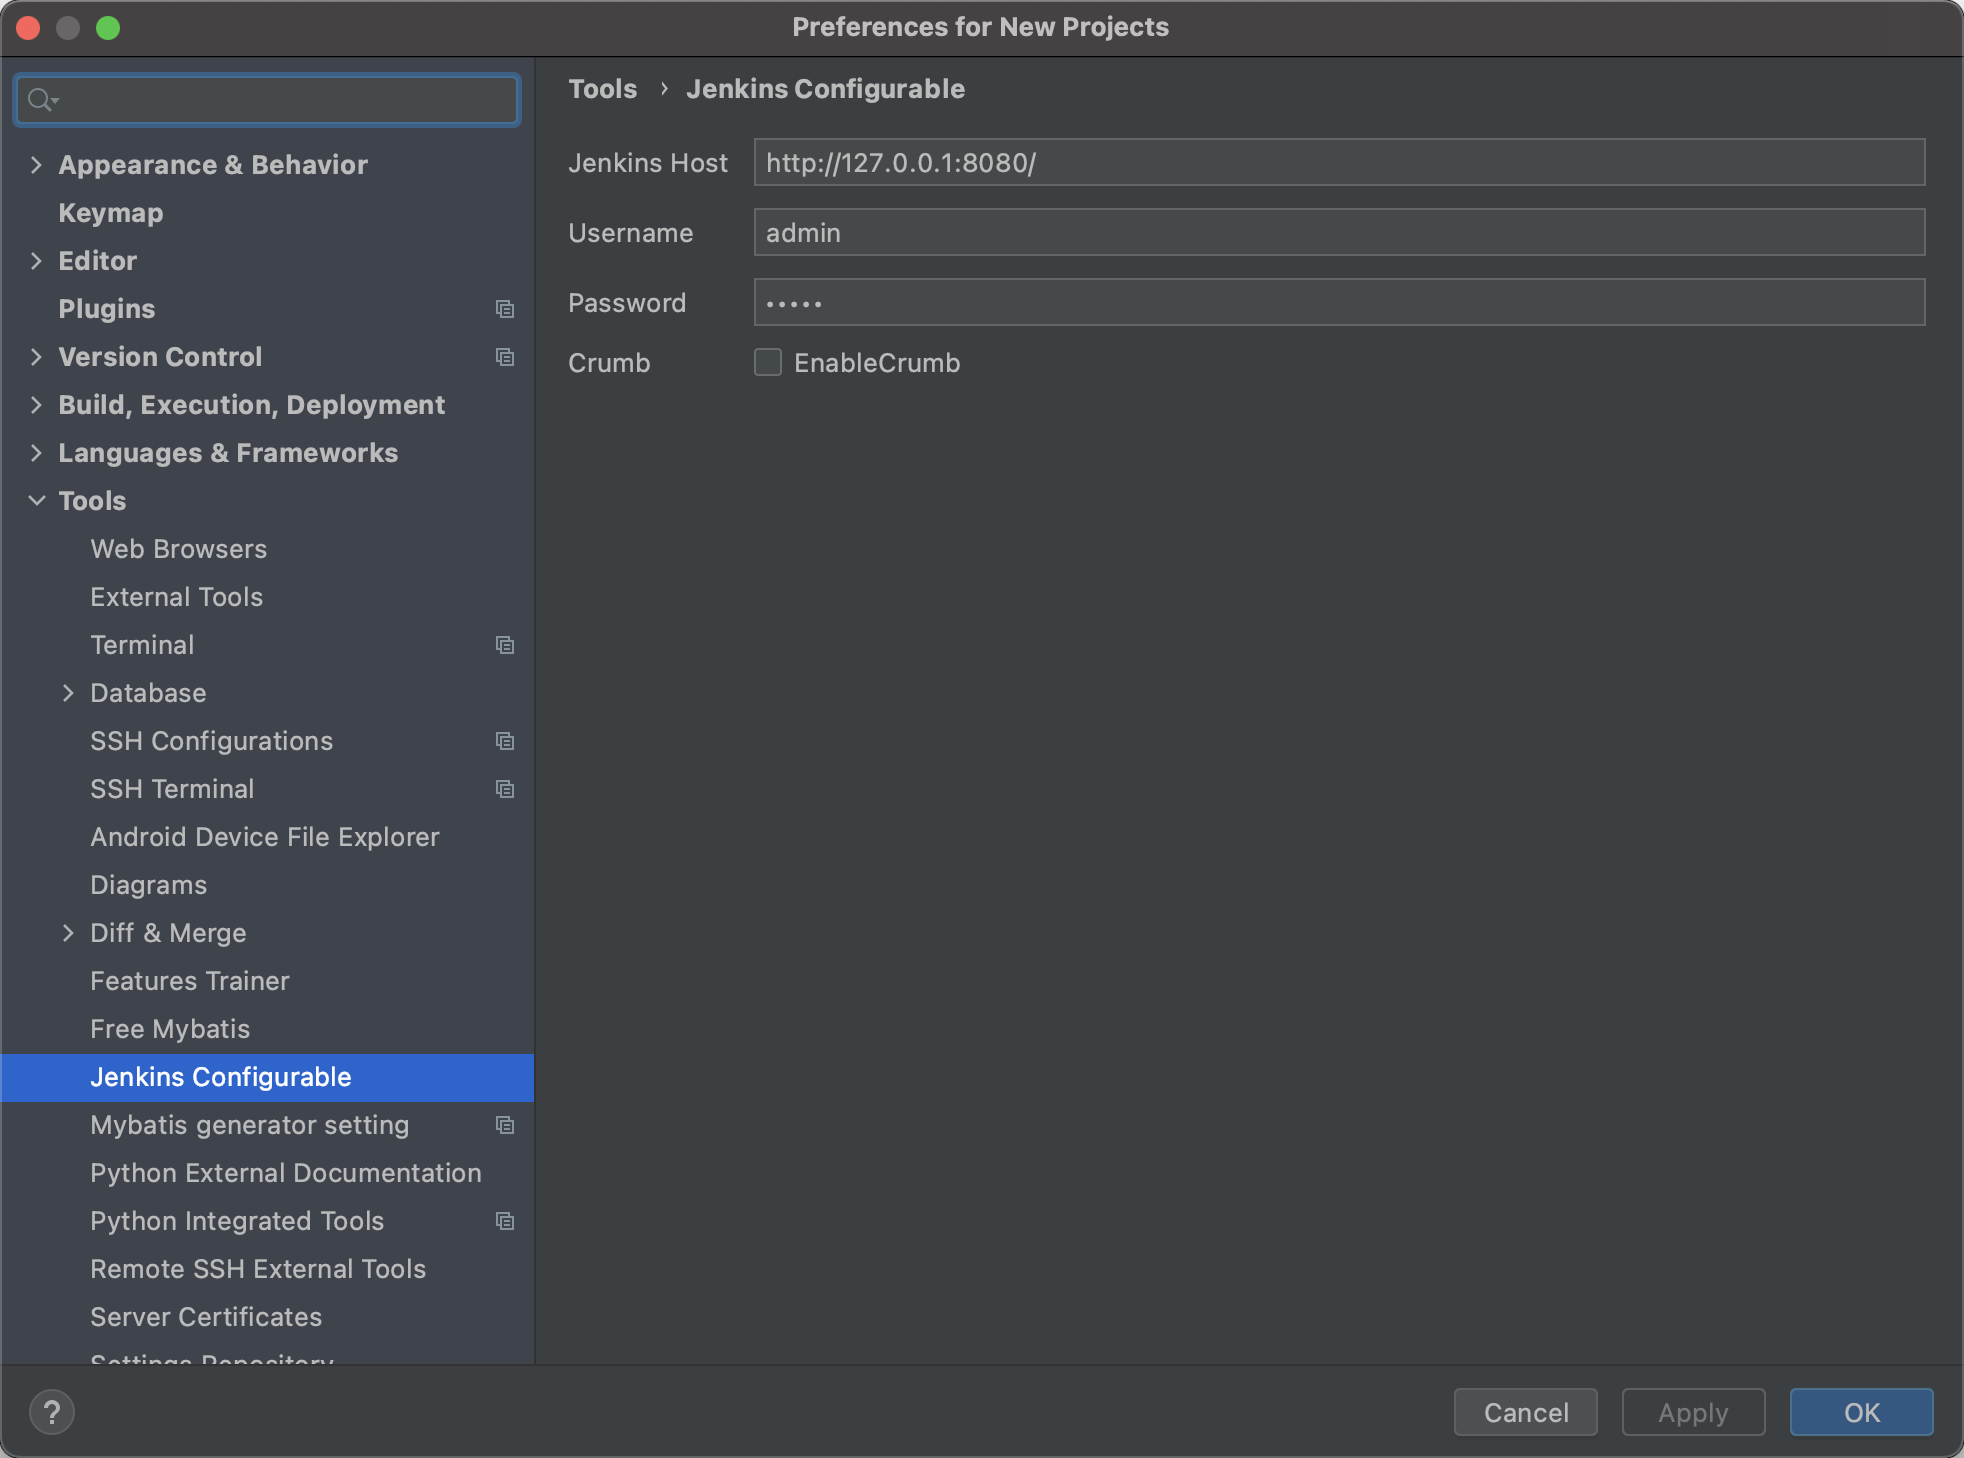1964x1458 pixels.
Task: Click into the Username field
Action: pyautogui.click(x=1339, y=232)
